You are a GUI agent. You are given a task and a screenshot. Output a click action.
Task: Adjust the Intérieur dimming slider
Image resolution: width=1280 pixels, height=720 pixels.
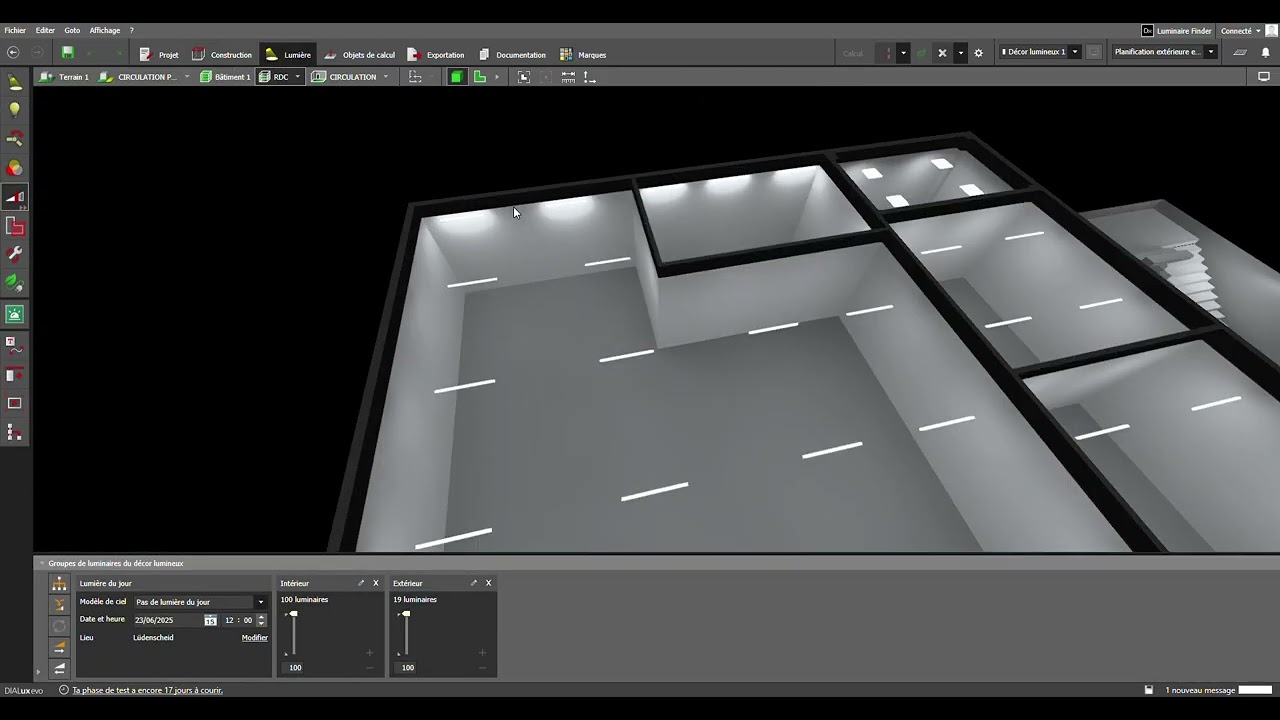[x=293, y=633]
